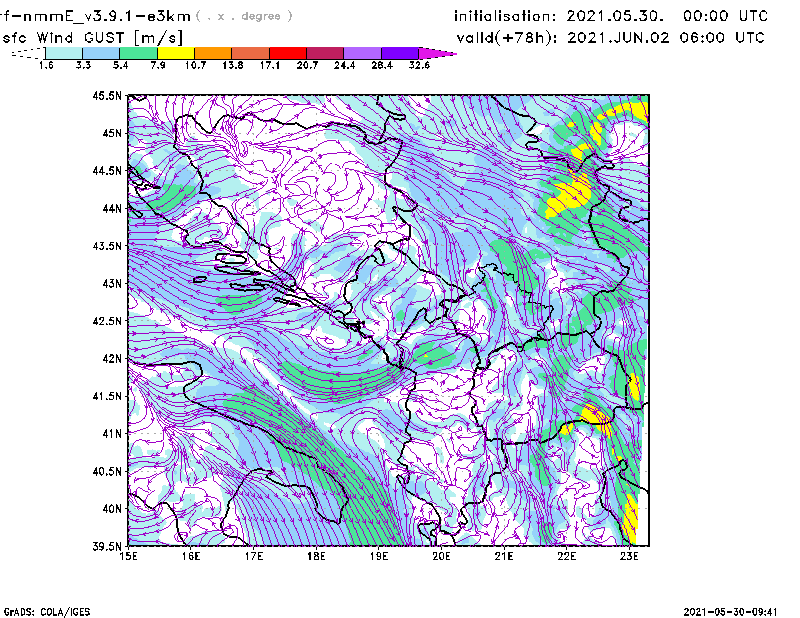Click the "2021-05-30-09:41" timestamp
This screenshot has width=800, height=618.
tap(730, 612)
